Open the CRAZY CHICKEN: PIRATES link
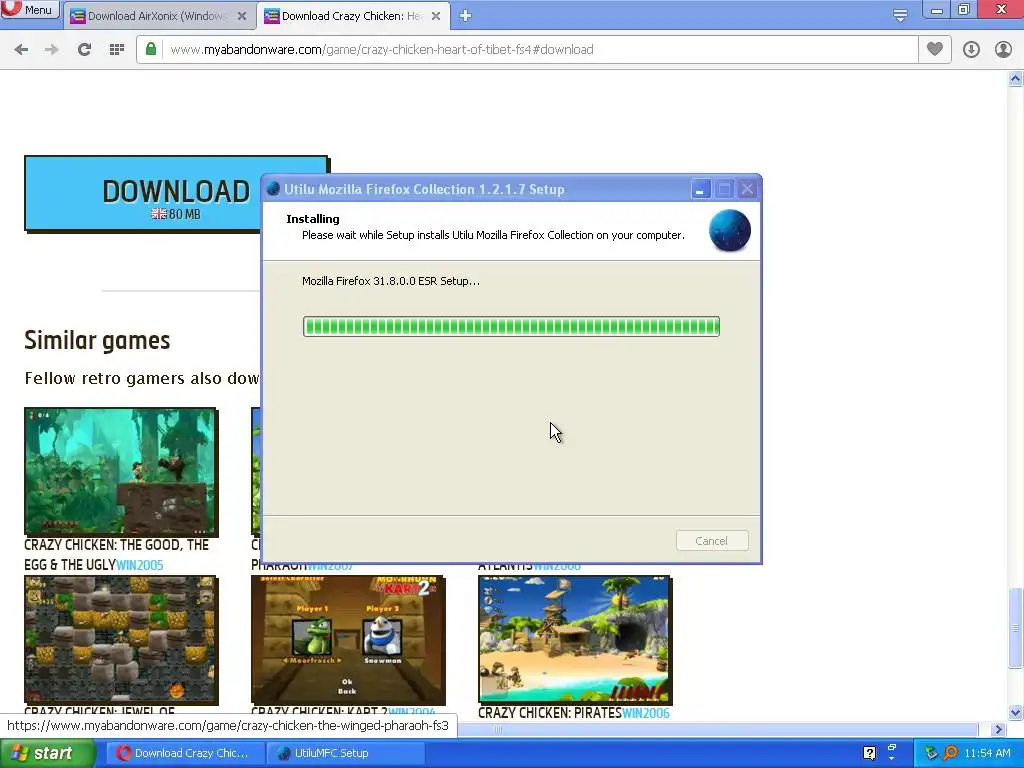 [x=550, y=713]
